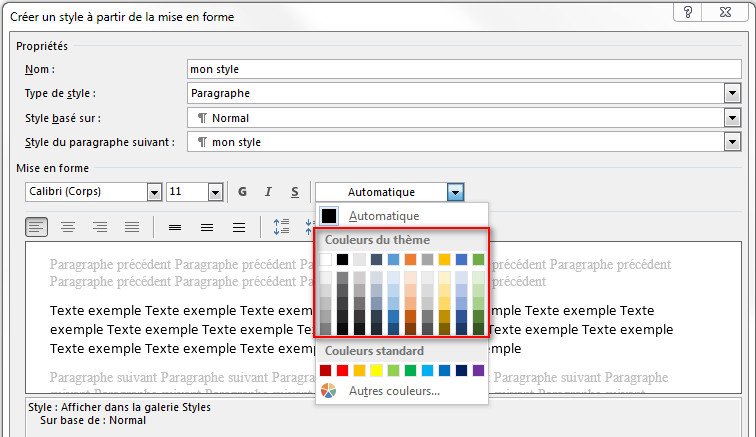Align paragraph text to the left
Viewport: 756px width, 437px height.
click(37, 228)
